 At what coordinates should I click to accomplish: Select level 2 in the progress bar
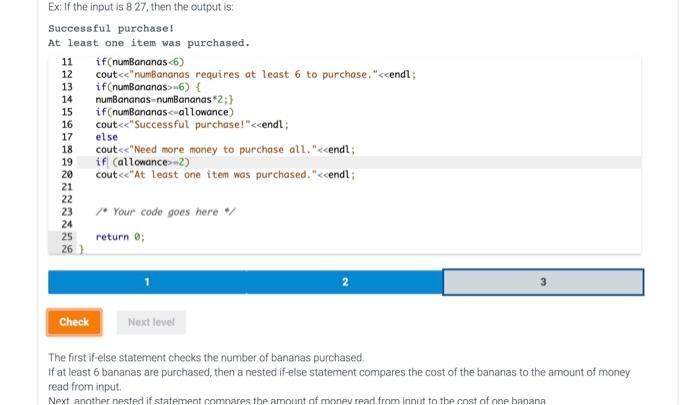point(345,282)
